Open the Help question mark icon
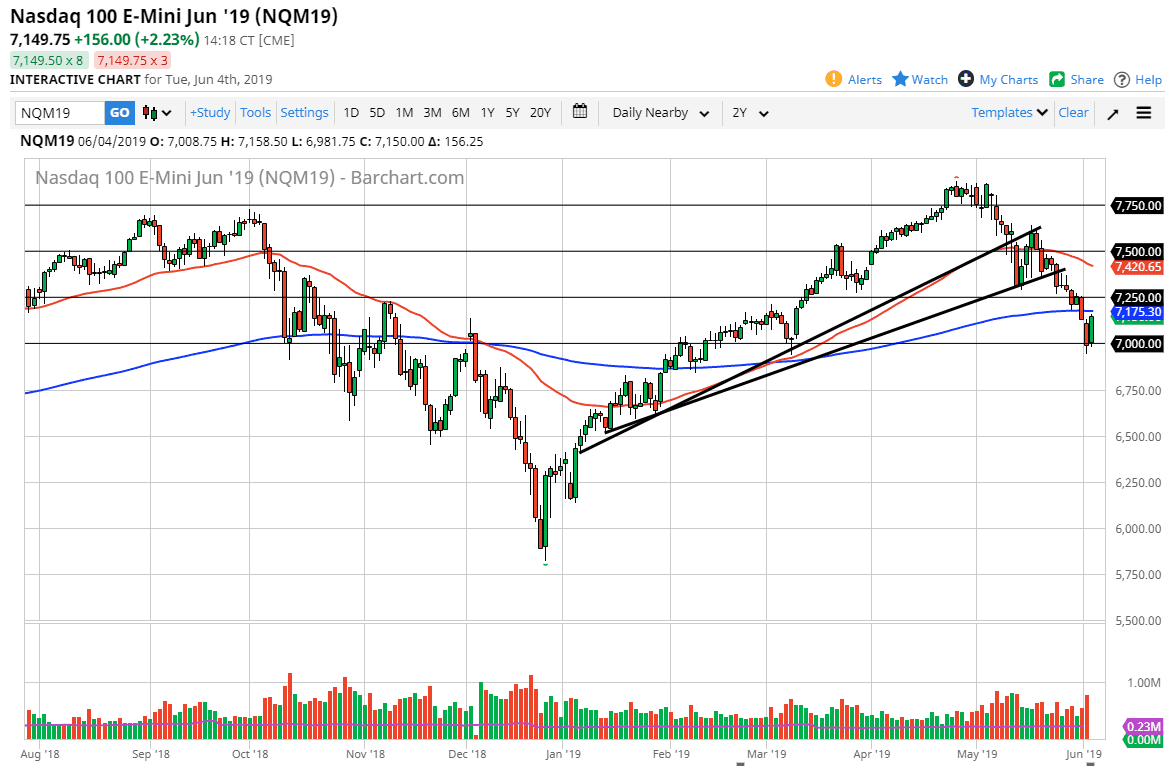The image size is (1173, 766). pyautogui.click(x=1122, y=79)
